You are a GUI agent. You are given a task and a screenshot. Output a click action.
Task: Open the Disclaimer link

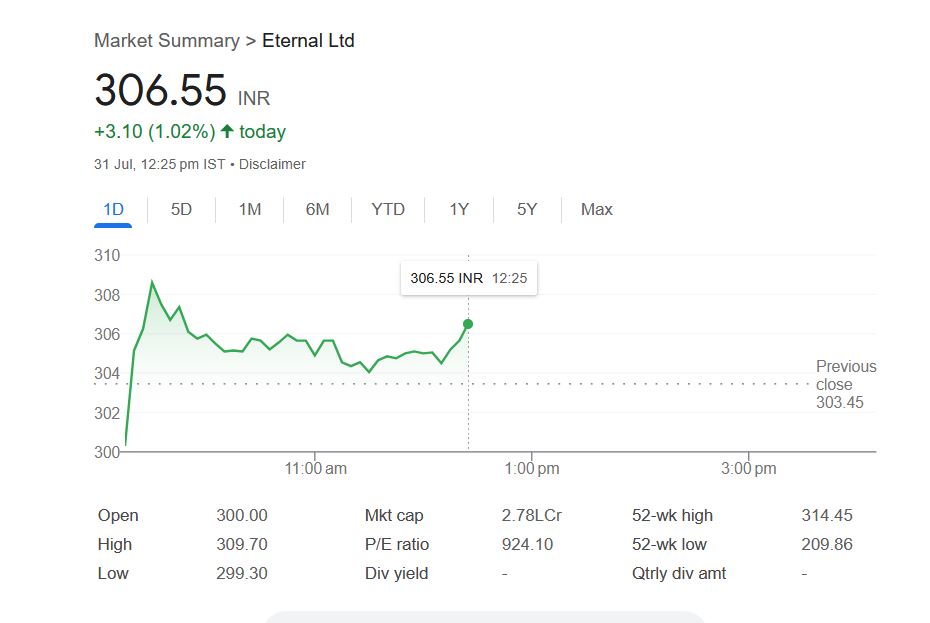coord(272,164)
